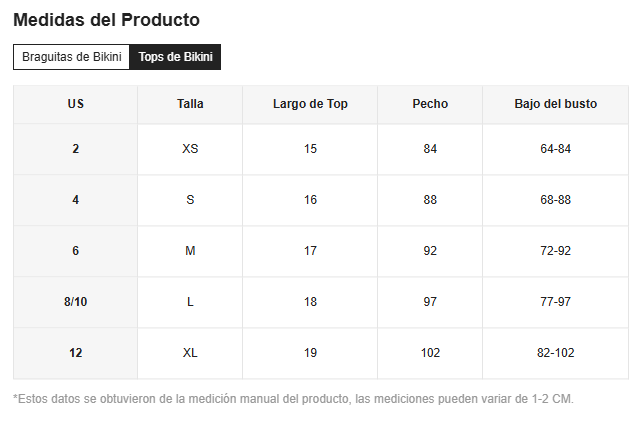Viewport: 633px width, 426px height.
Task: Click the Medidas del Producto heading
Action: [x=107, y=20]
